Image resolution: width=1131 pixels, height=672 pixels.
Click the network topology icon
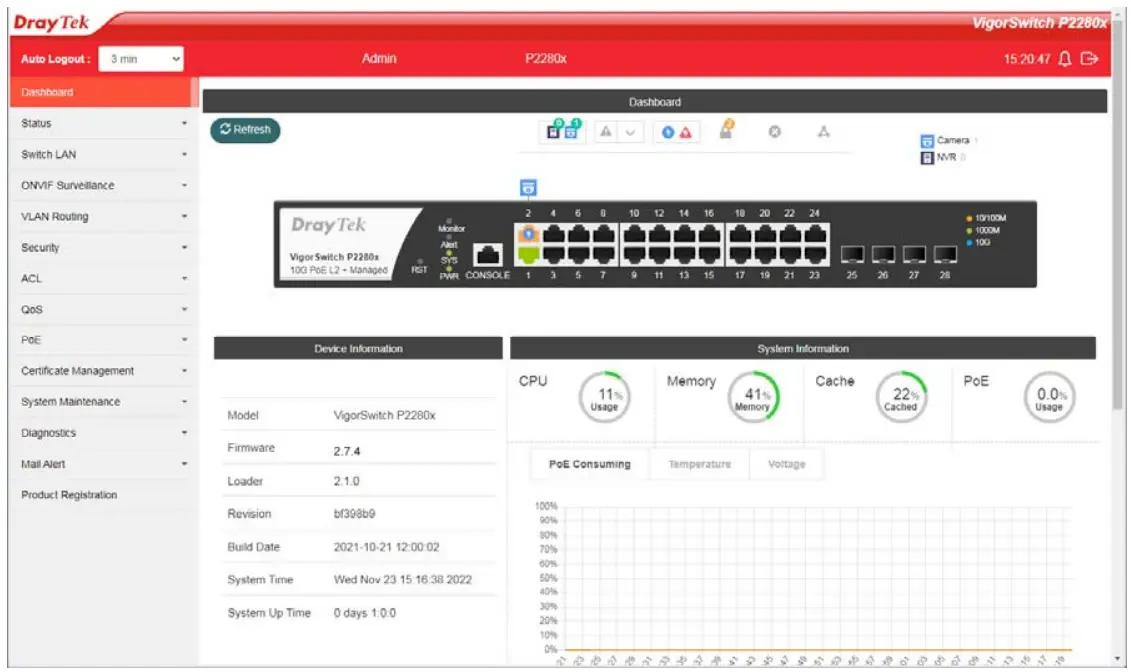(x=823, y=131)
